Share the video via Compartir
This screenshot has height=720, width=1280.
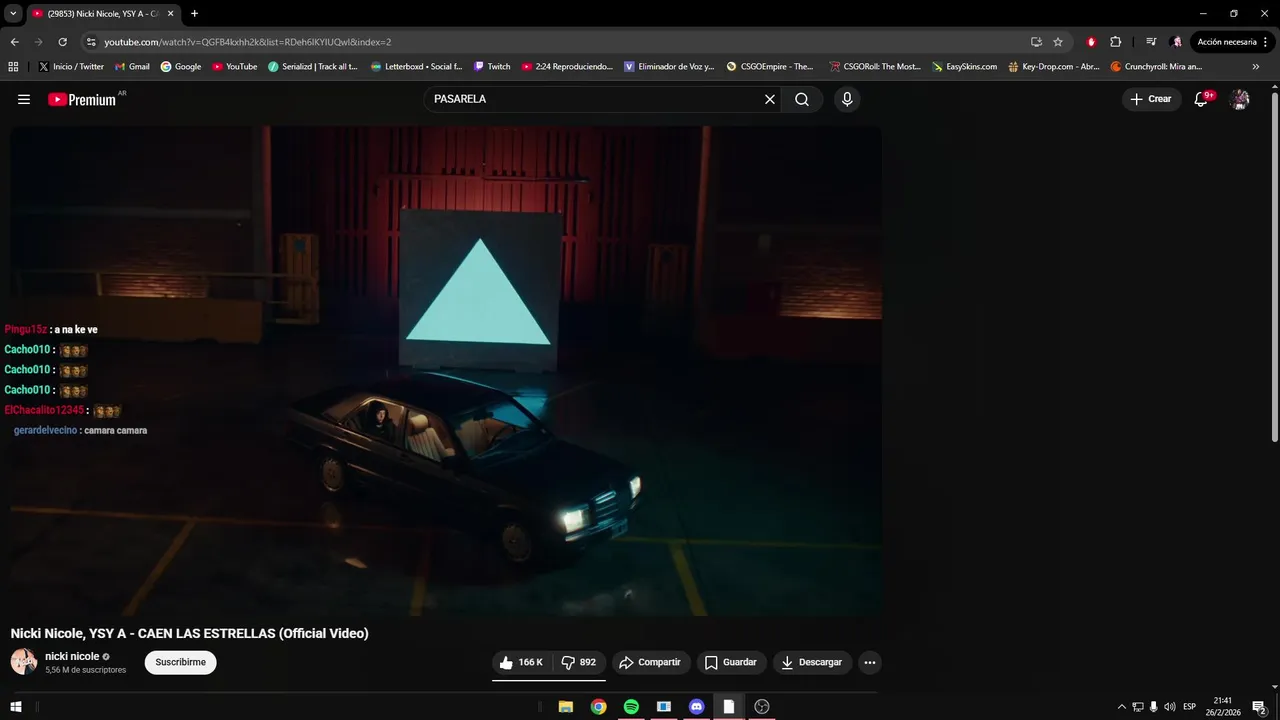[x=650, y=662]
